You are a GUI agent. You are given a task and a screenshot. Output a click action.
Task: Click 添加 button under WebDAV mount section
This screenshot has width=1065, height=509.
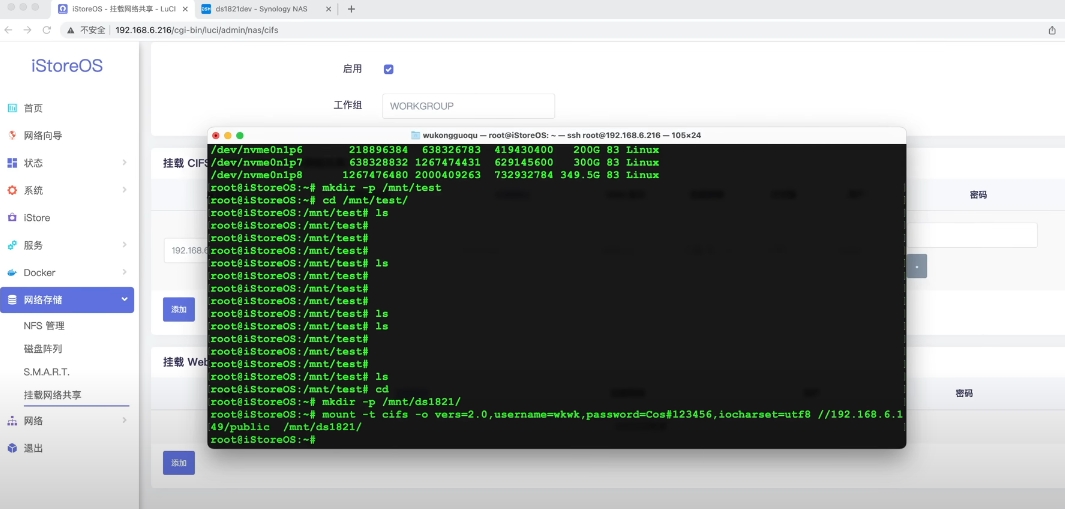point(179,463)
